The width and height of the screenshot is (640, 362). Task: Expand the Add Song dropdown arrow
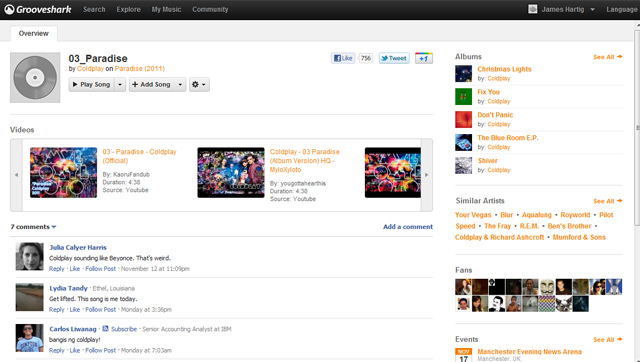coord(180,84)
